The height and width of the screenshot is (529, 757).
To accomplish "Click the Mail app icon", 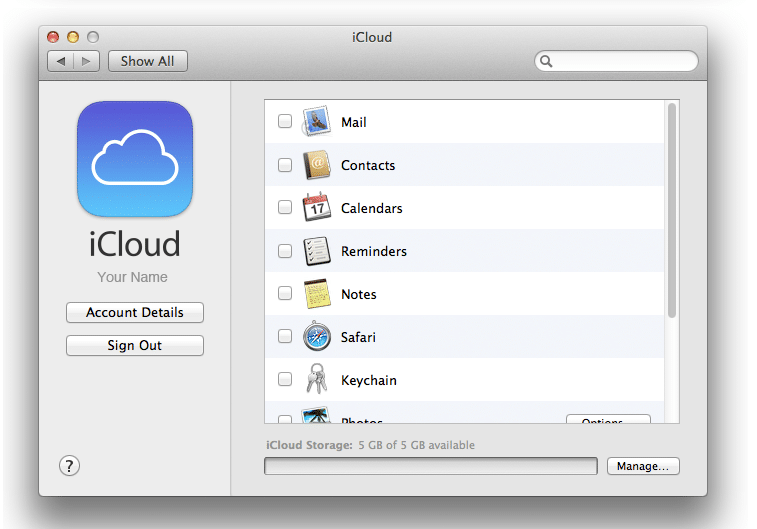I will pos(317,122).
